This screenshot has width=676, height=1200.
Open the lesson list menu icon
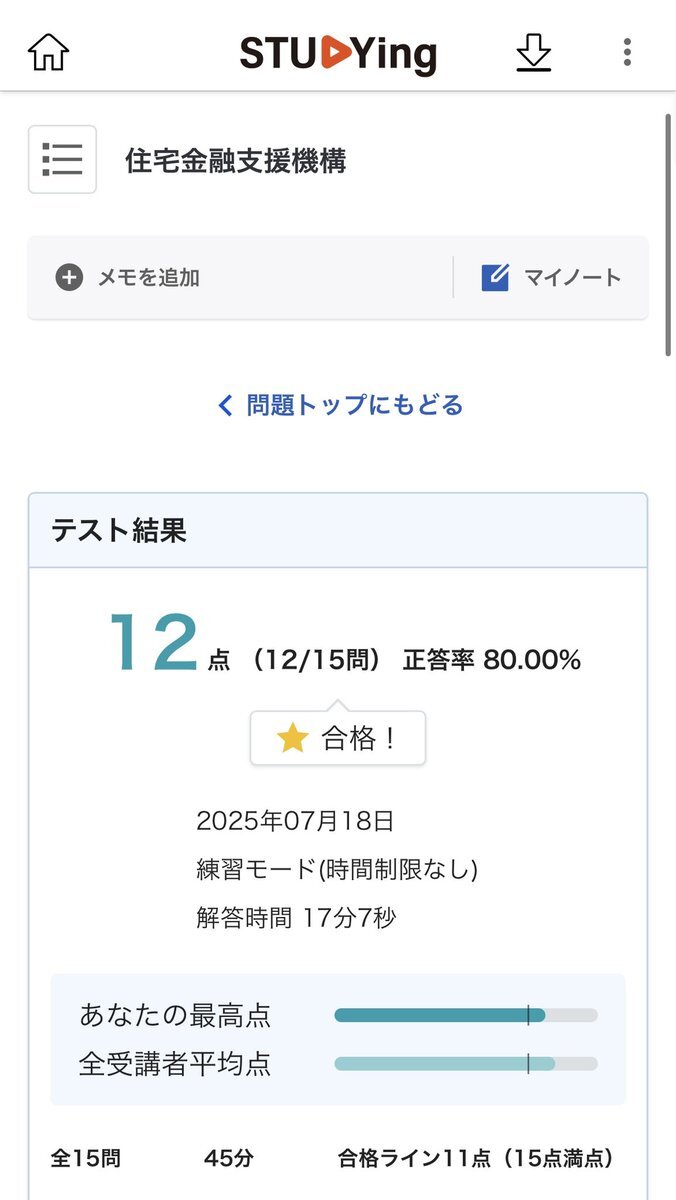(x=62, y=159)
